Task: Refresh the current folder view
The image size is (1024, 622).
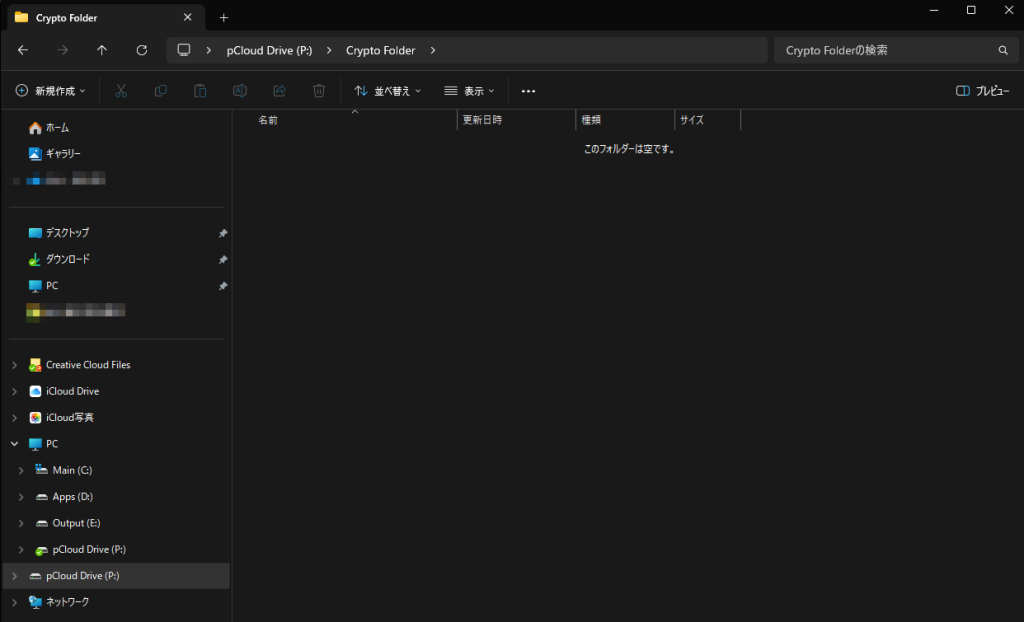Action: pos(142,50)
